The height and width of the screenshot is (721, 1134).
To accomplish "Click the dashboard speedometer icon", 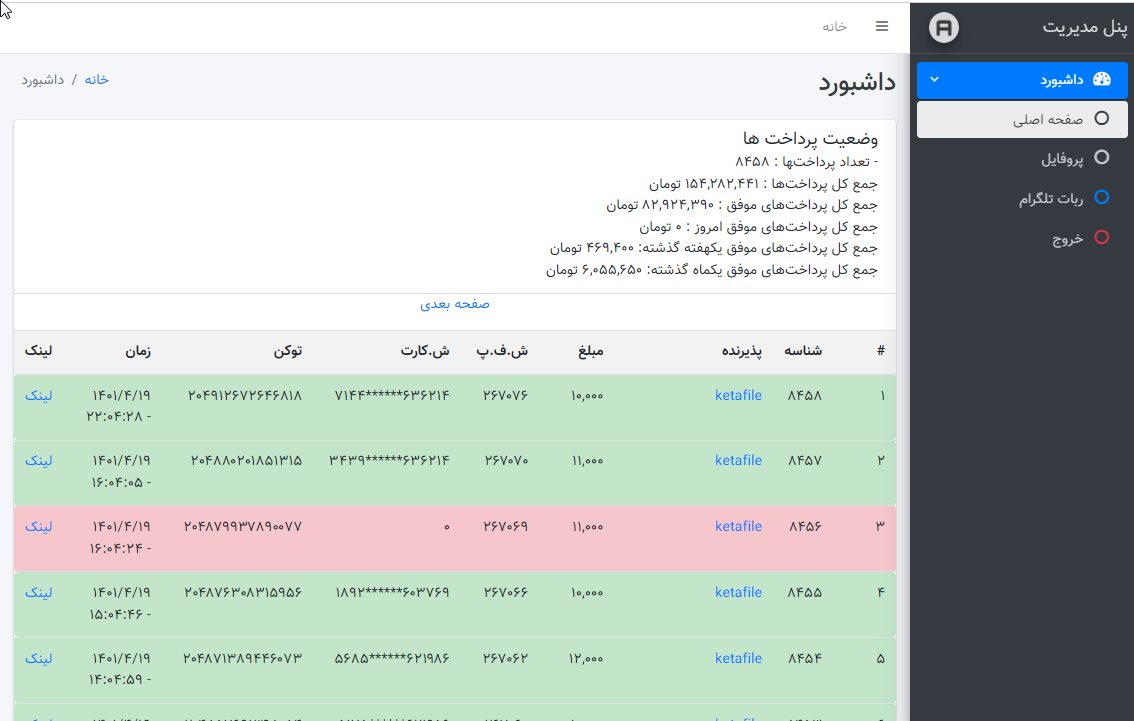I will (1101, 80).
